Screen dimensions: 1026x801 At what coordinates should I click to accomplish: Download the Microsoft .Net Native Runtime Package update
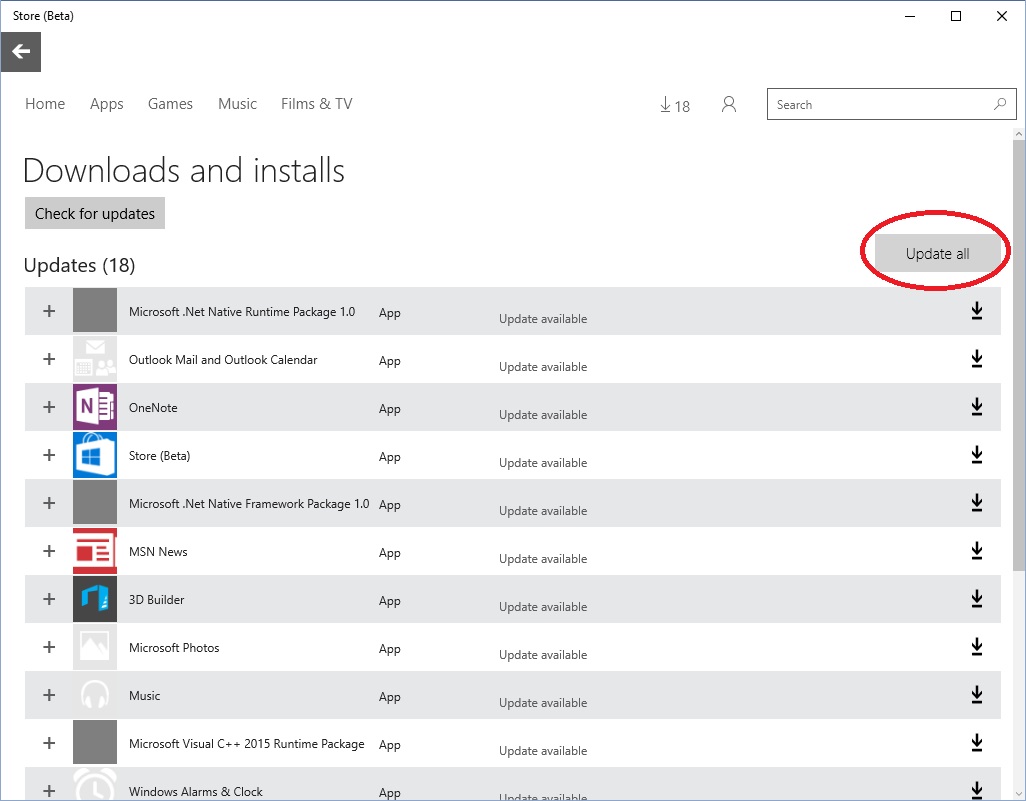pos(977,311)
